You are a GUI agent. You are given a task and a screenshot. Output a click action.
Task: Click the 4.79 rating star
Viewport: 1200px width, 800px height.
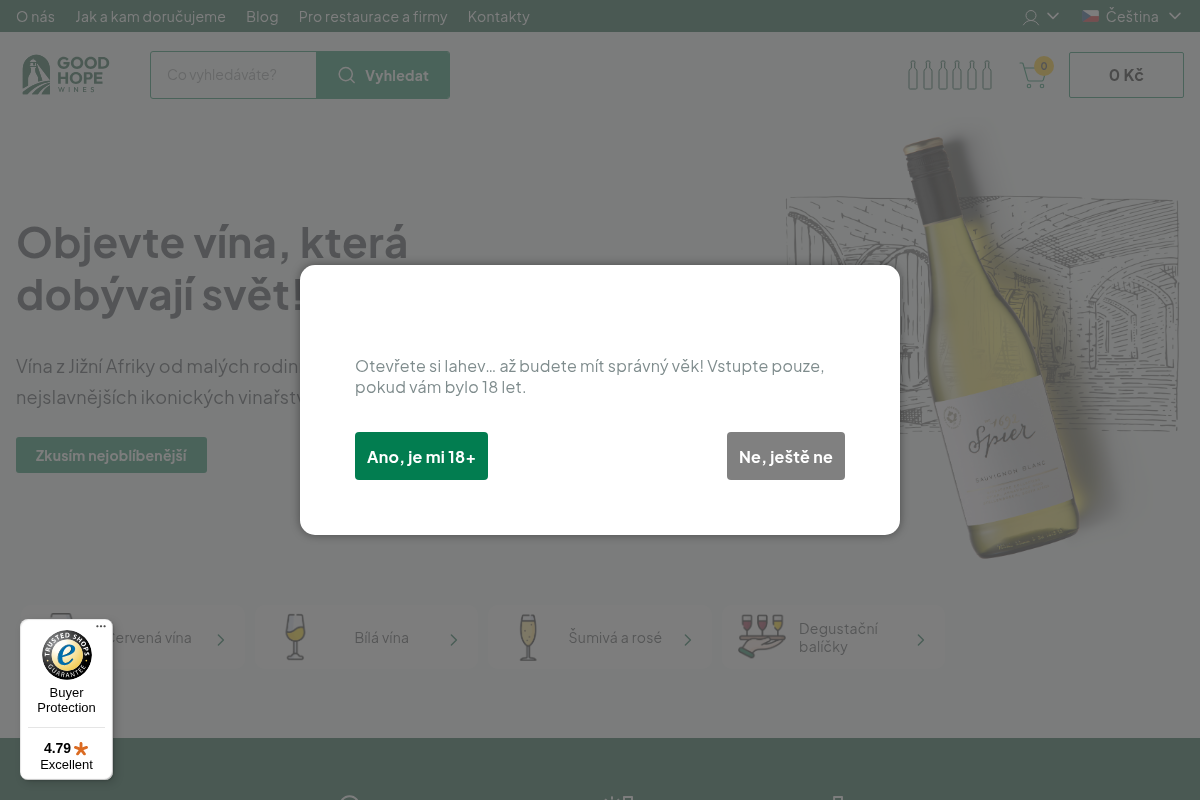pyautogui.click(x=81, y=749)
